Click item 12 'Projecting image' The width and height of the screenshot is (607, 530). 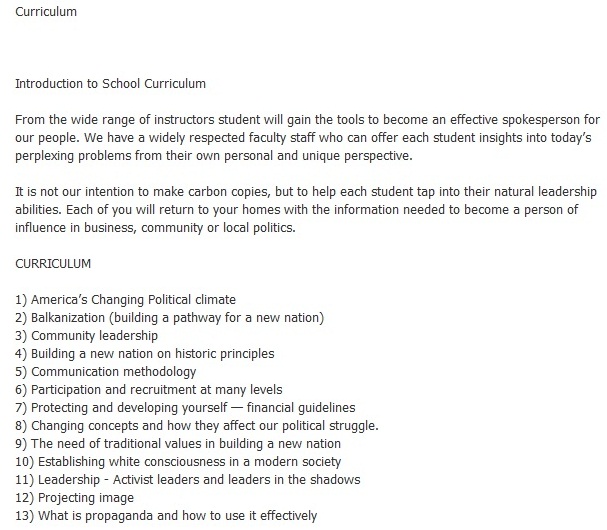pos(74,498)
